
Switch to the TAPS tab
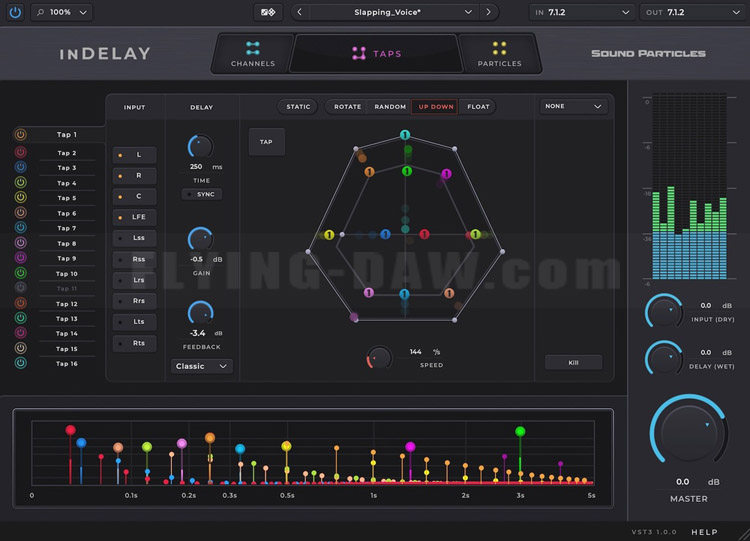[376, 54]
